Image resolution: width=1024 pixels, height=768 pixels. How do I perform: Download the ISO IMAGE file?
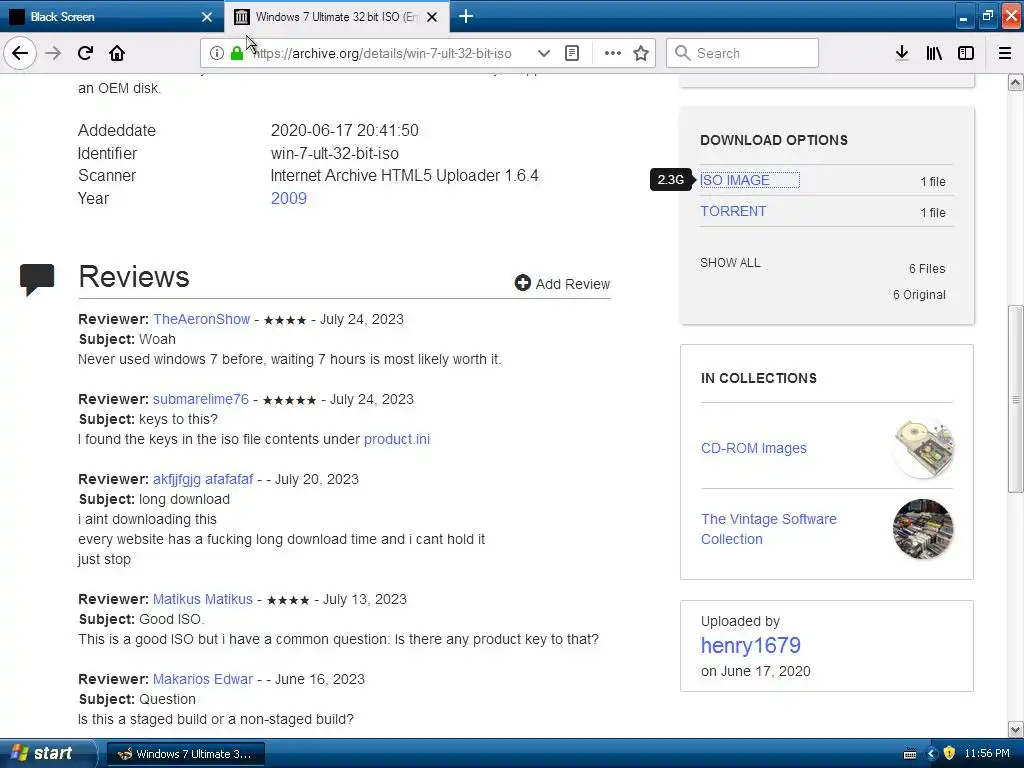[735, 180]
